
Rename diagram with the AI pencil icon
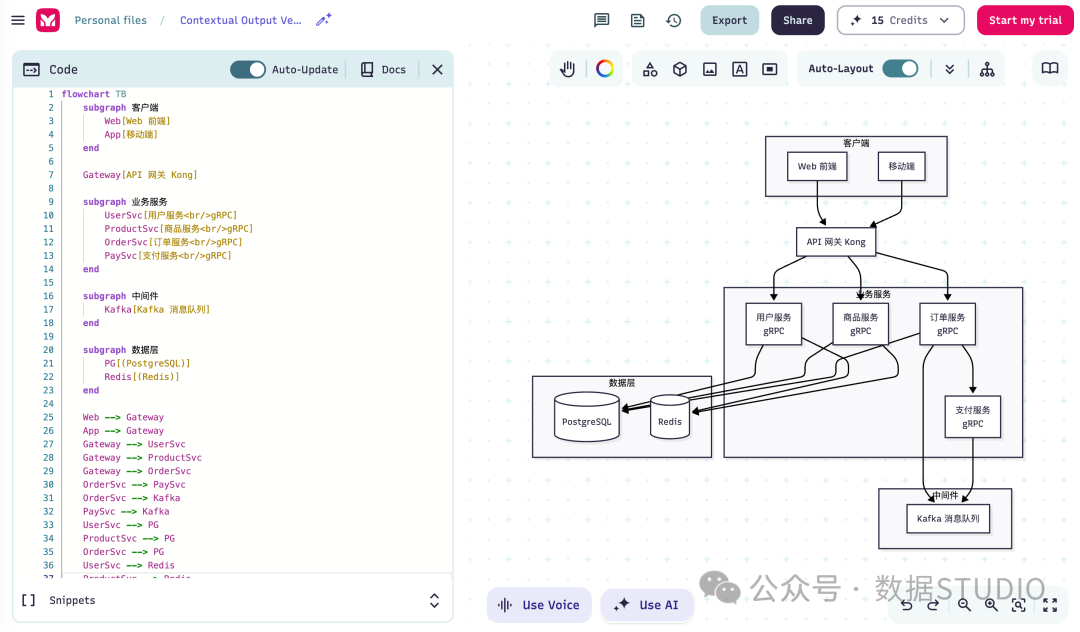pyautogui.click(x=324, y=20)
